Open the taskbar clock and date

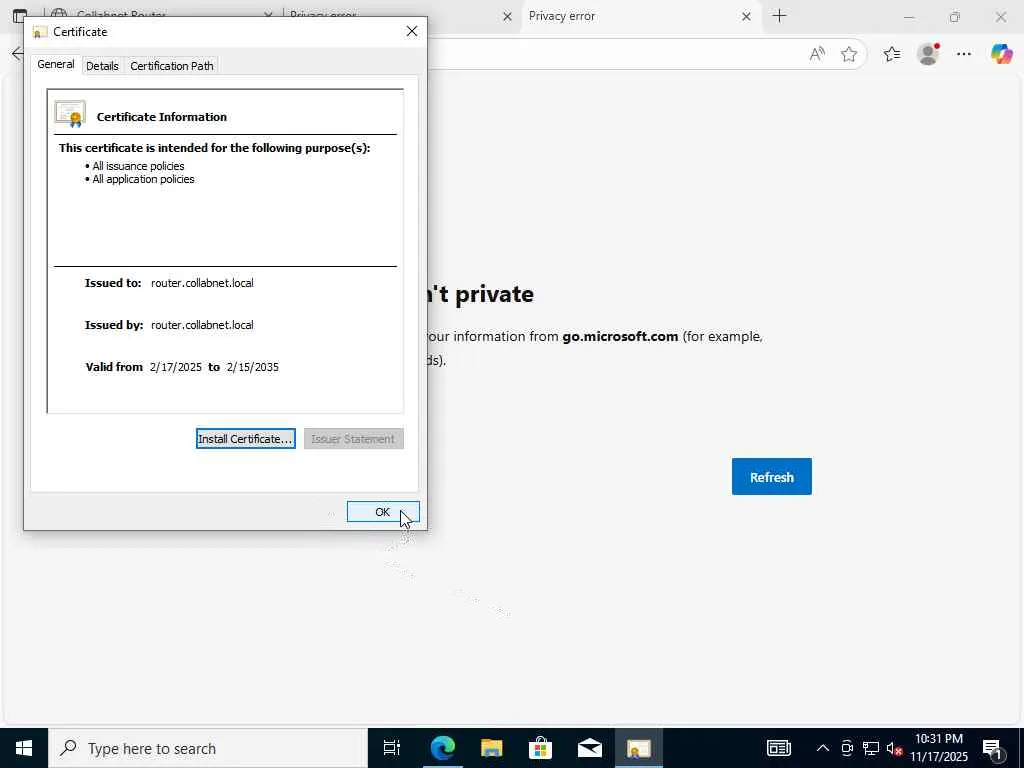coord(939,748)
